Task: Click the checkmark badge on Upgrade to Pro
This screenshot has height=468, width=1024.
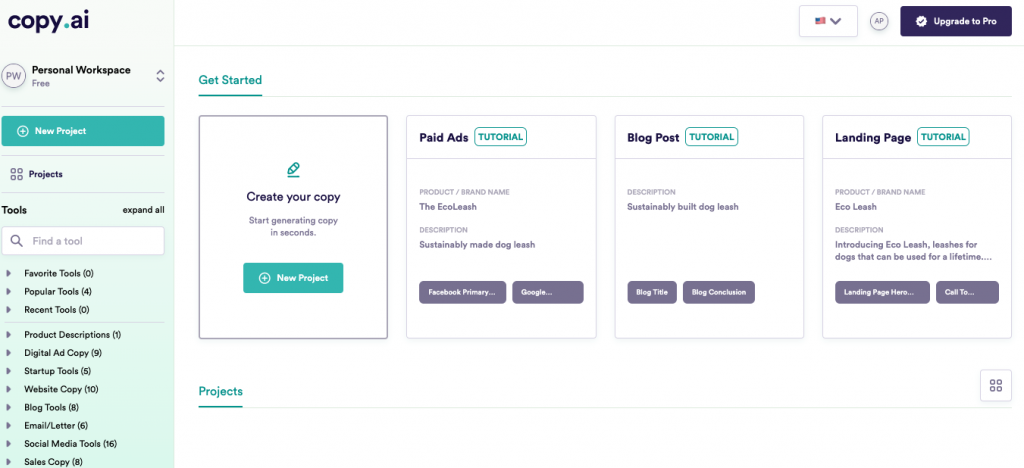Action: 921,21
